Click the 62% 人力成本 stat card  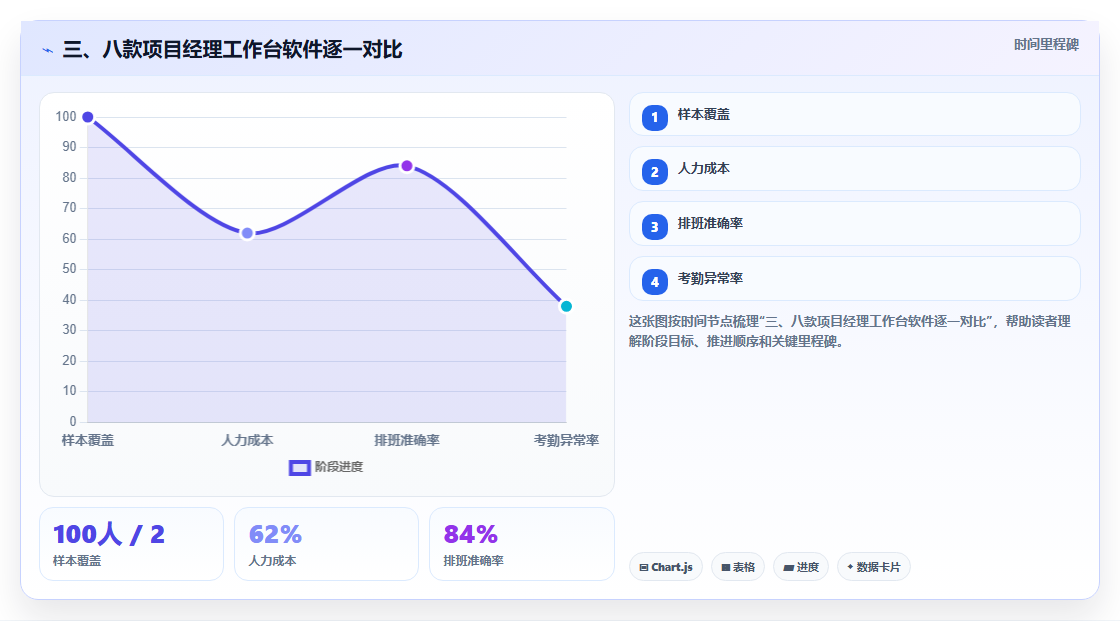[326, 544]
